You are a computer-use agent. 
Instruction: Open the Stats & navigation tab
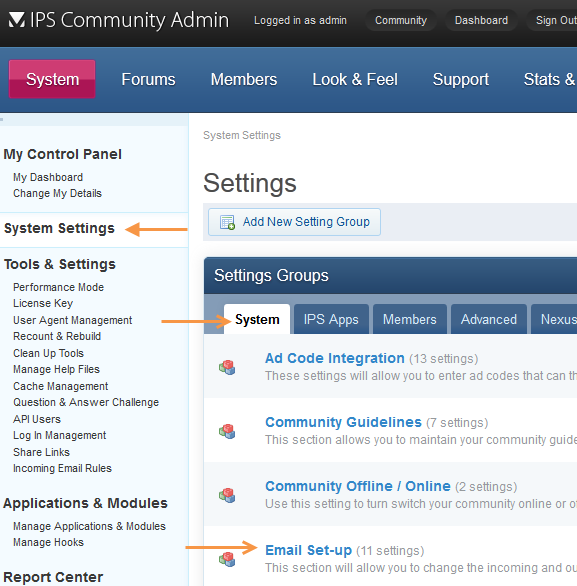[x=550, y=79]
